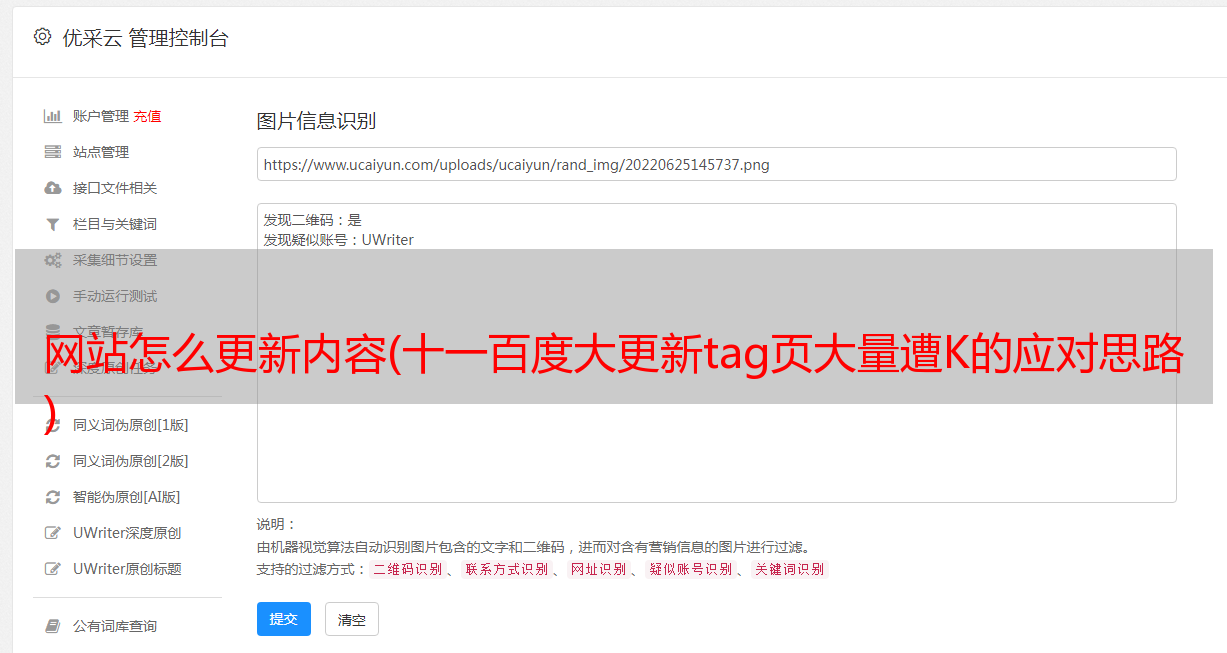
Task: Click the edit icon for UWriter深度原创
Action: pyautogui.click(x=53, y=533)
